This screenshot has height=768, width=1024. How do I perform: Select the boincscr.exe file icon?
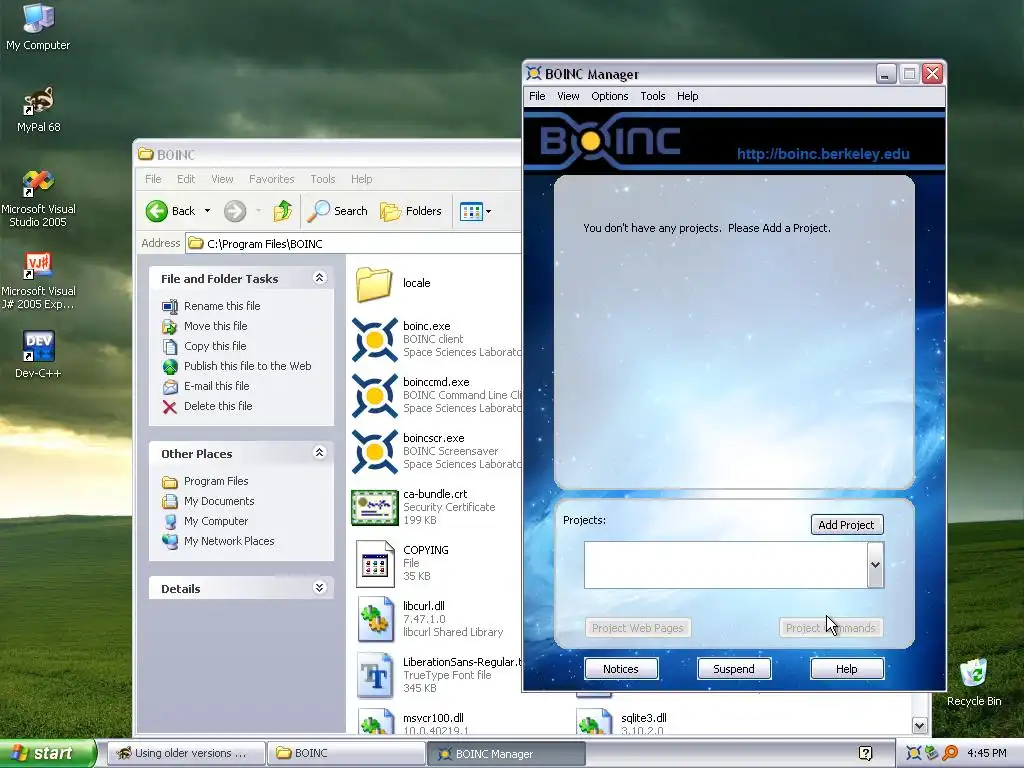point(374,452)
